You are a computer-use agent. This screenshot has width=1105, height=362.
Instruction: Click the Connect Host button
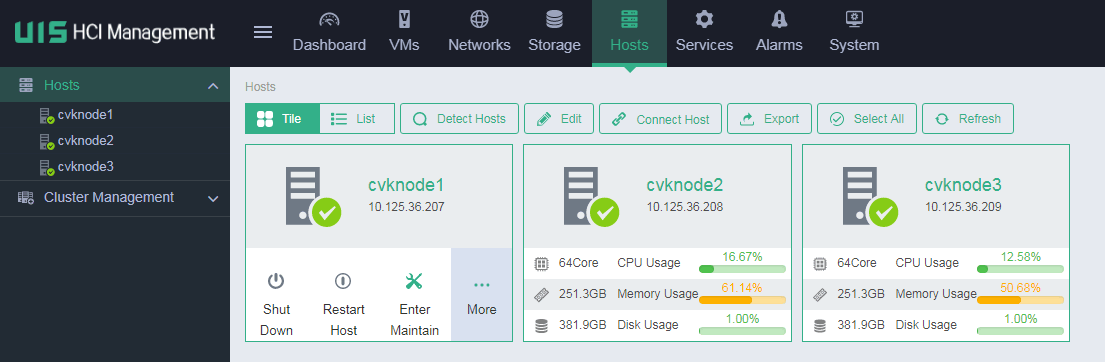click(x=660, y=118)
